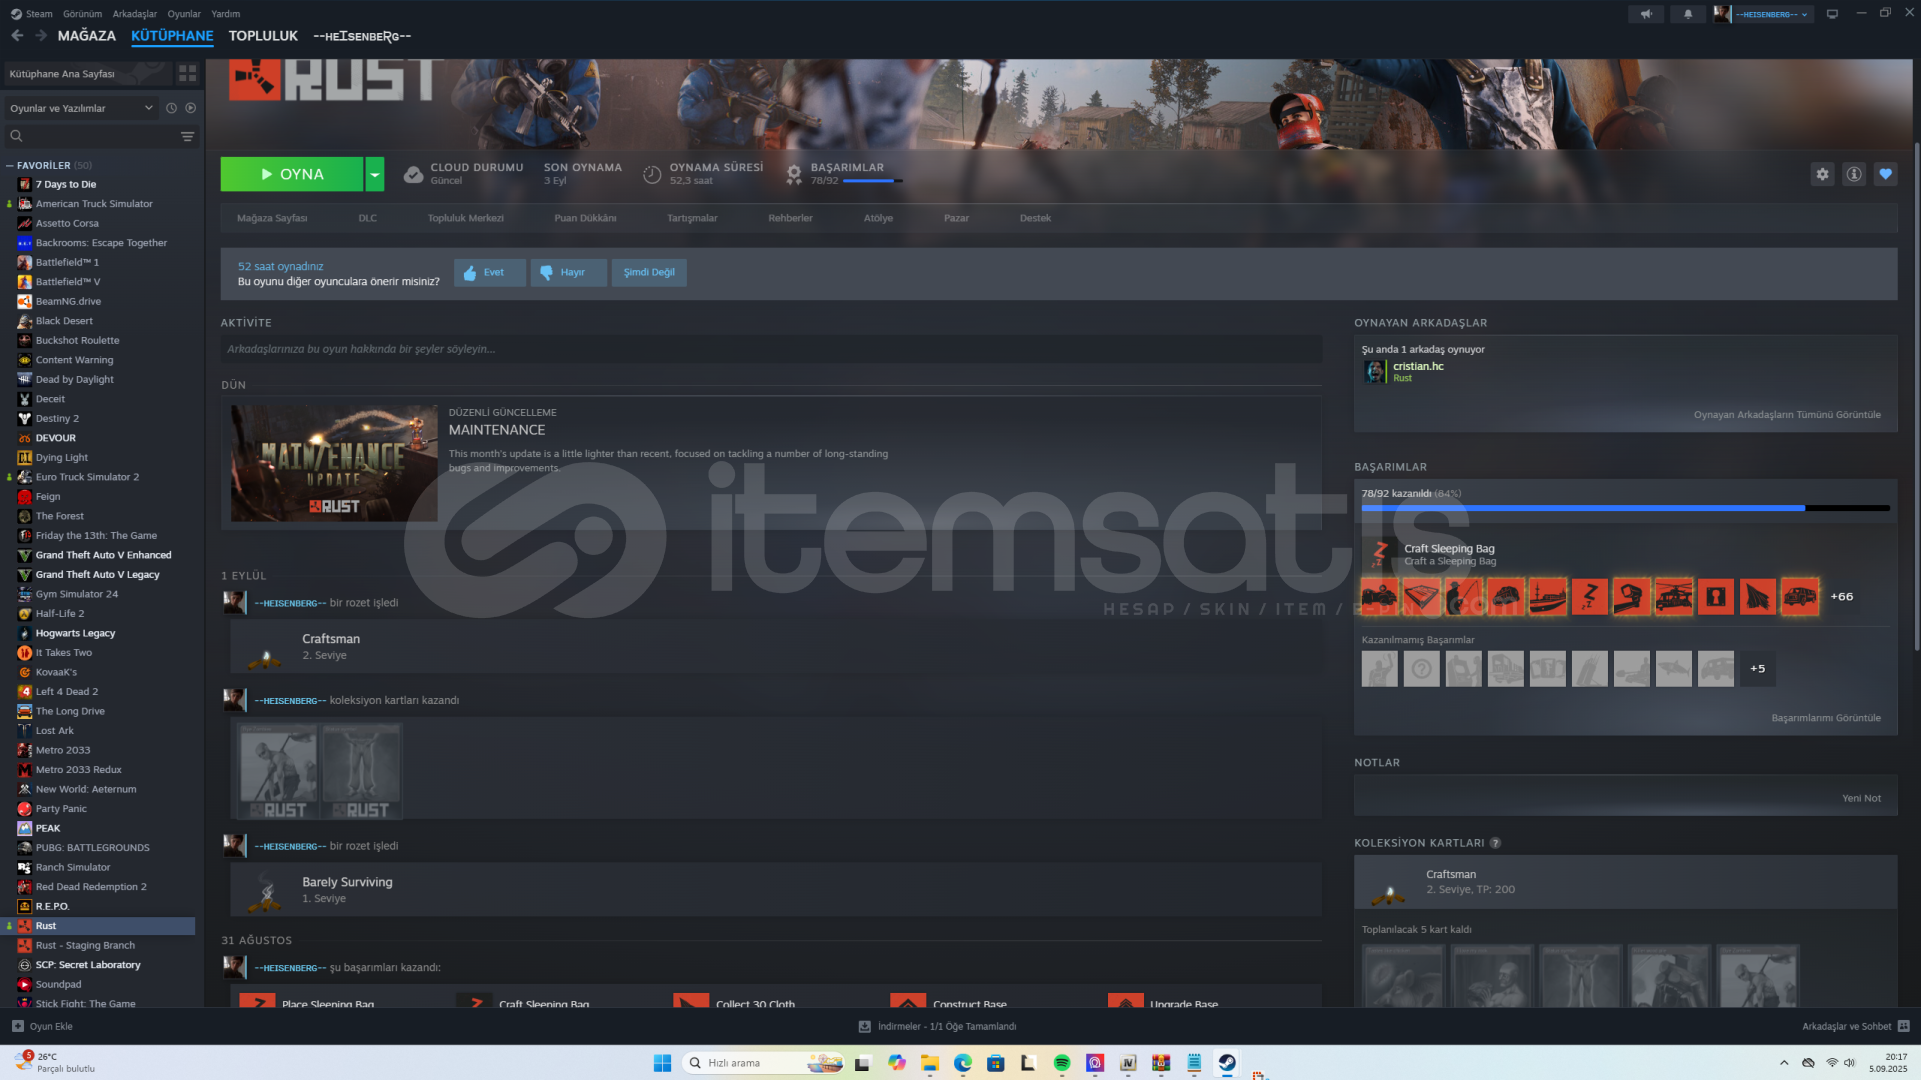Open the Topluluk Merkezi link
Viewport: 1921px width, 1080px height.
coord(466,218)
